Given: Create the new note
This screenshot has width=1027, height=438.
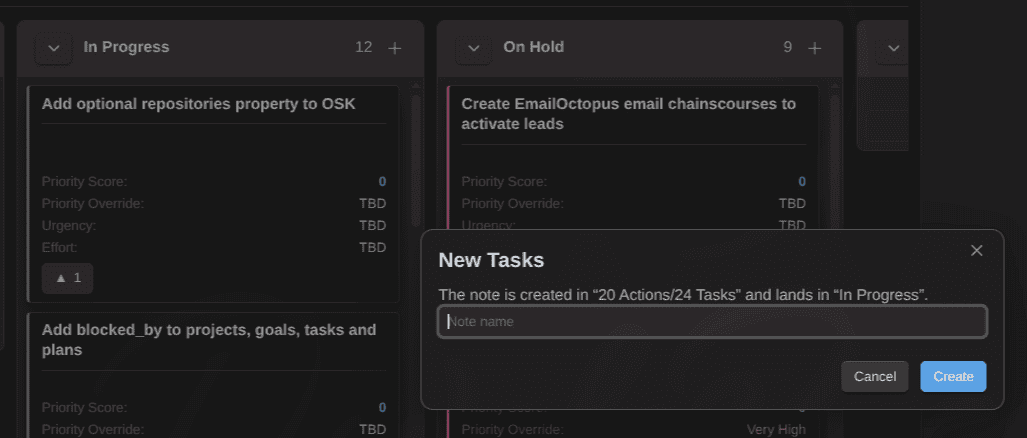Looking at the screenshot, I should point(953,376).
